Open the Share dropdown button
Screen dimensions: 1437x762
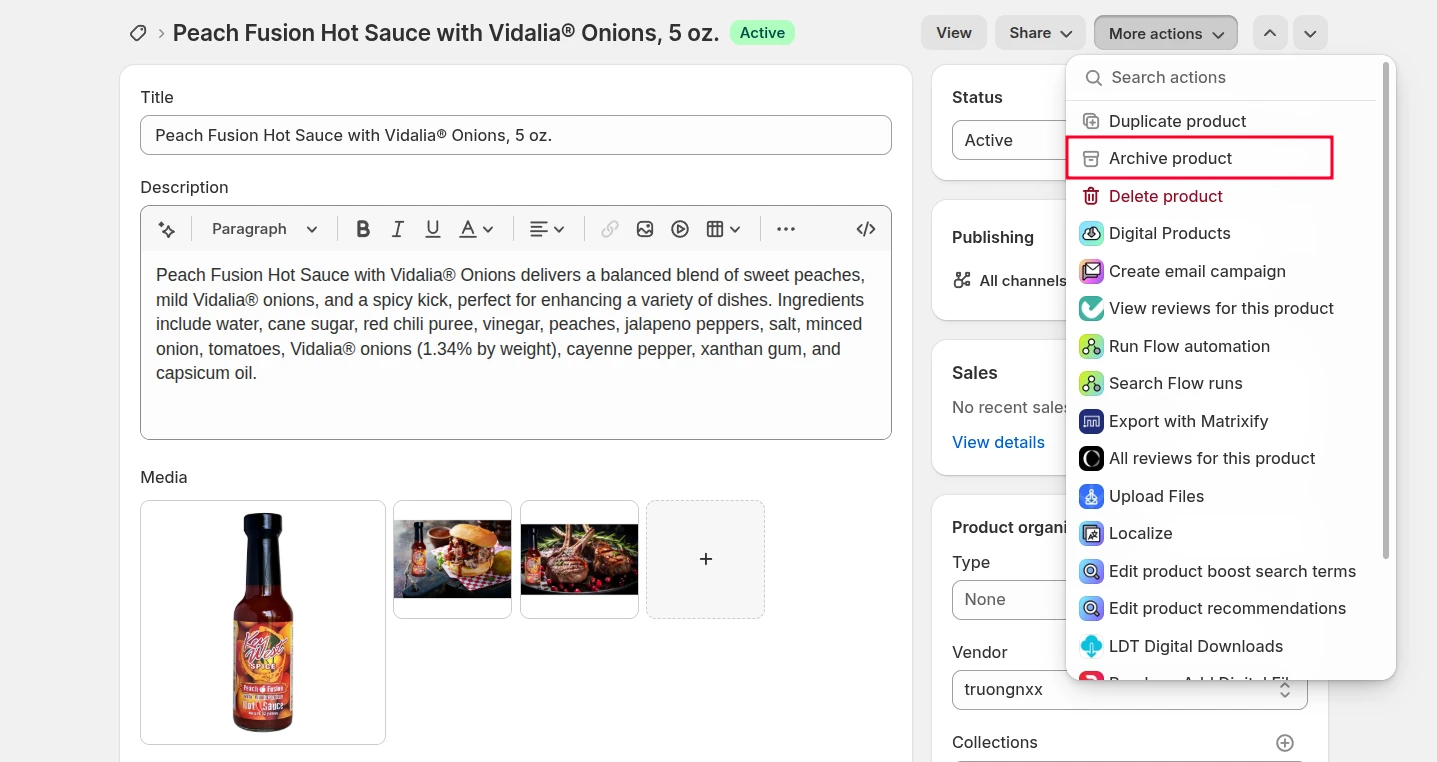click(1040, 33)
